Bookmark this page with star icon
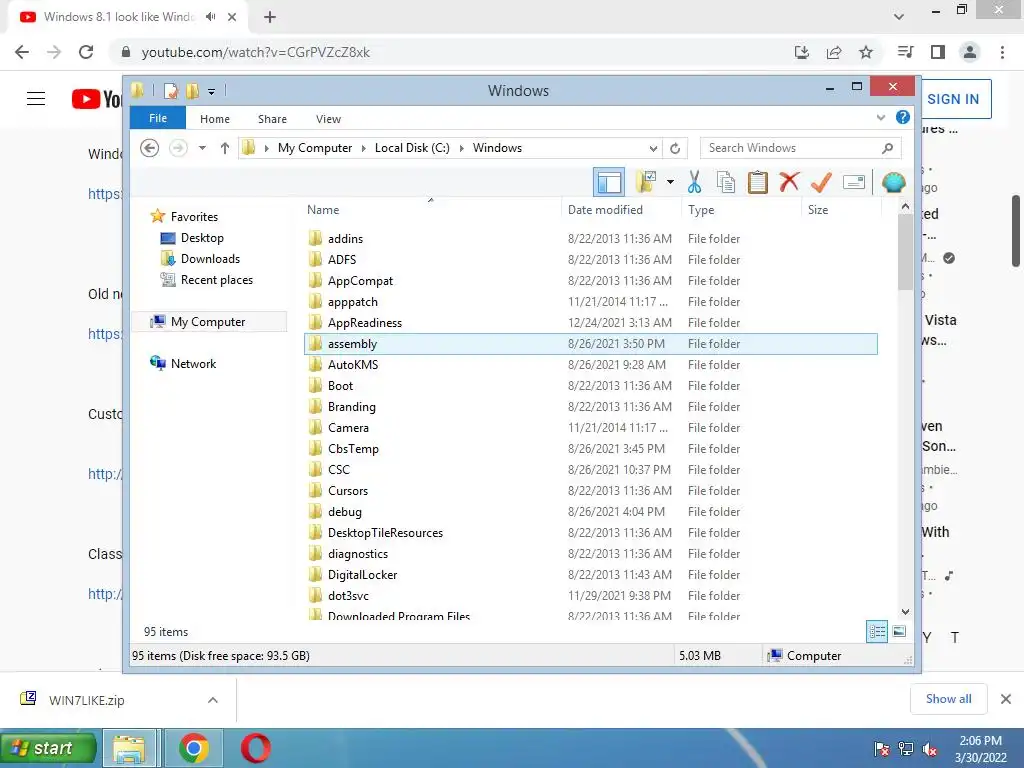This screenshot has height=768, width=1024. pyautogui.click(x=866, y=52)
